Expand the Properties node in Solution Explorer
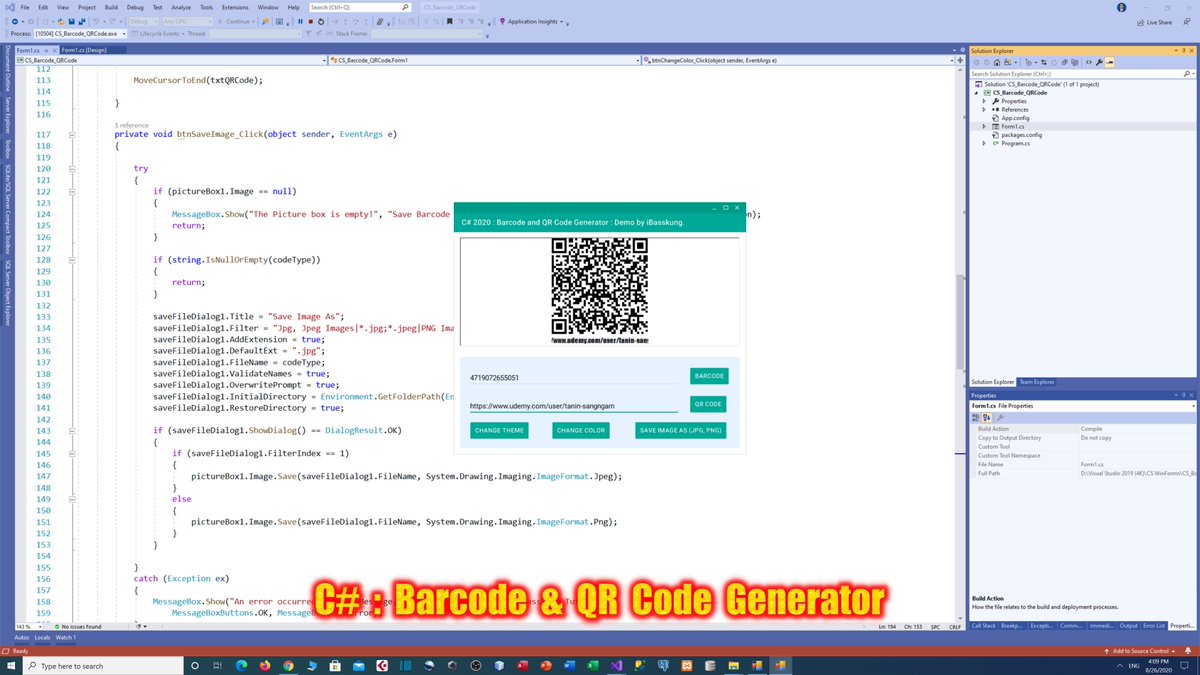This screenshot has width=1200, height=675. click(984, 101)
